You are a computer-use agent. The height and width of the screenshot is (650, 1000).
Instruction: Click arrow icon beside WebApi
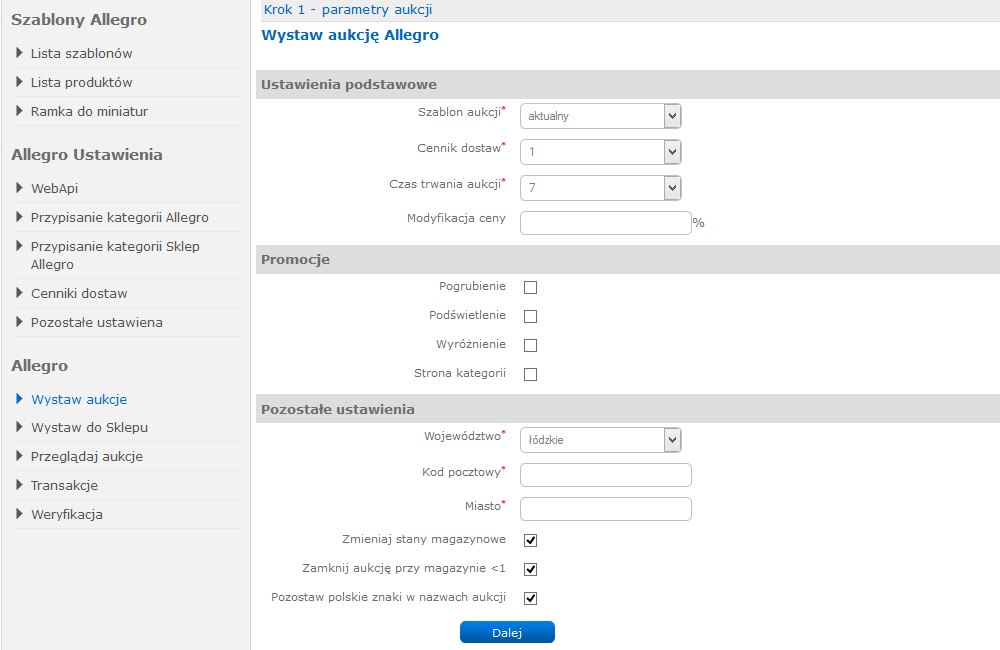(19, 188)
